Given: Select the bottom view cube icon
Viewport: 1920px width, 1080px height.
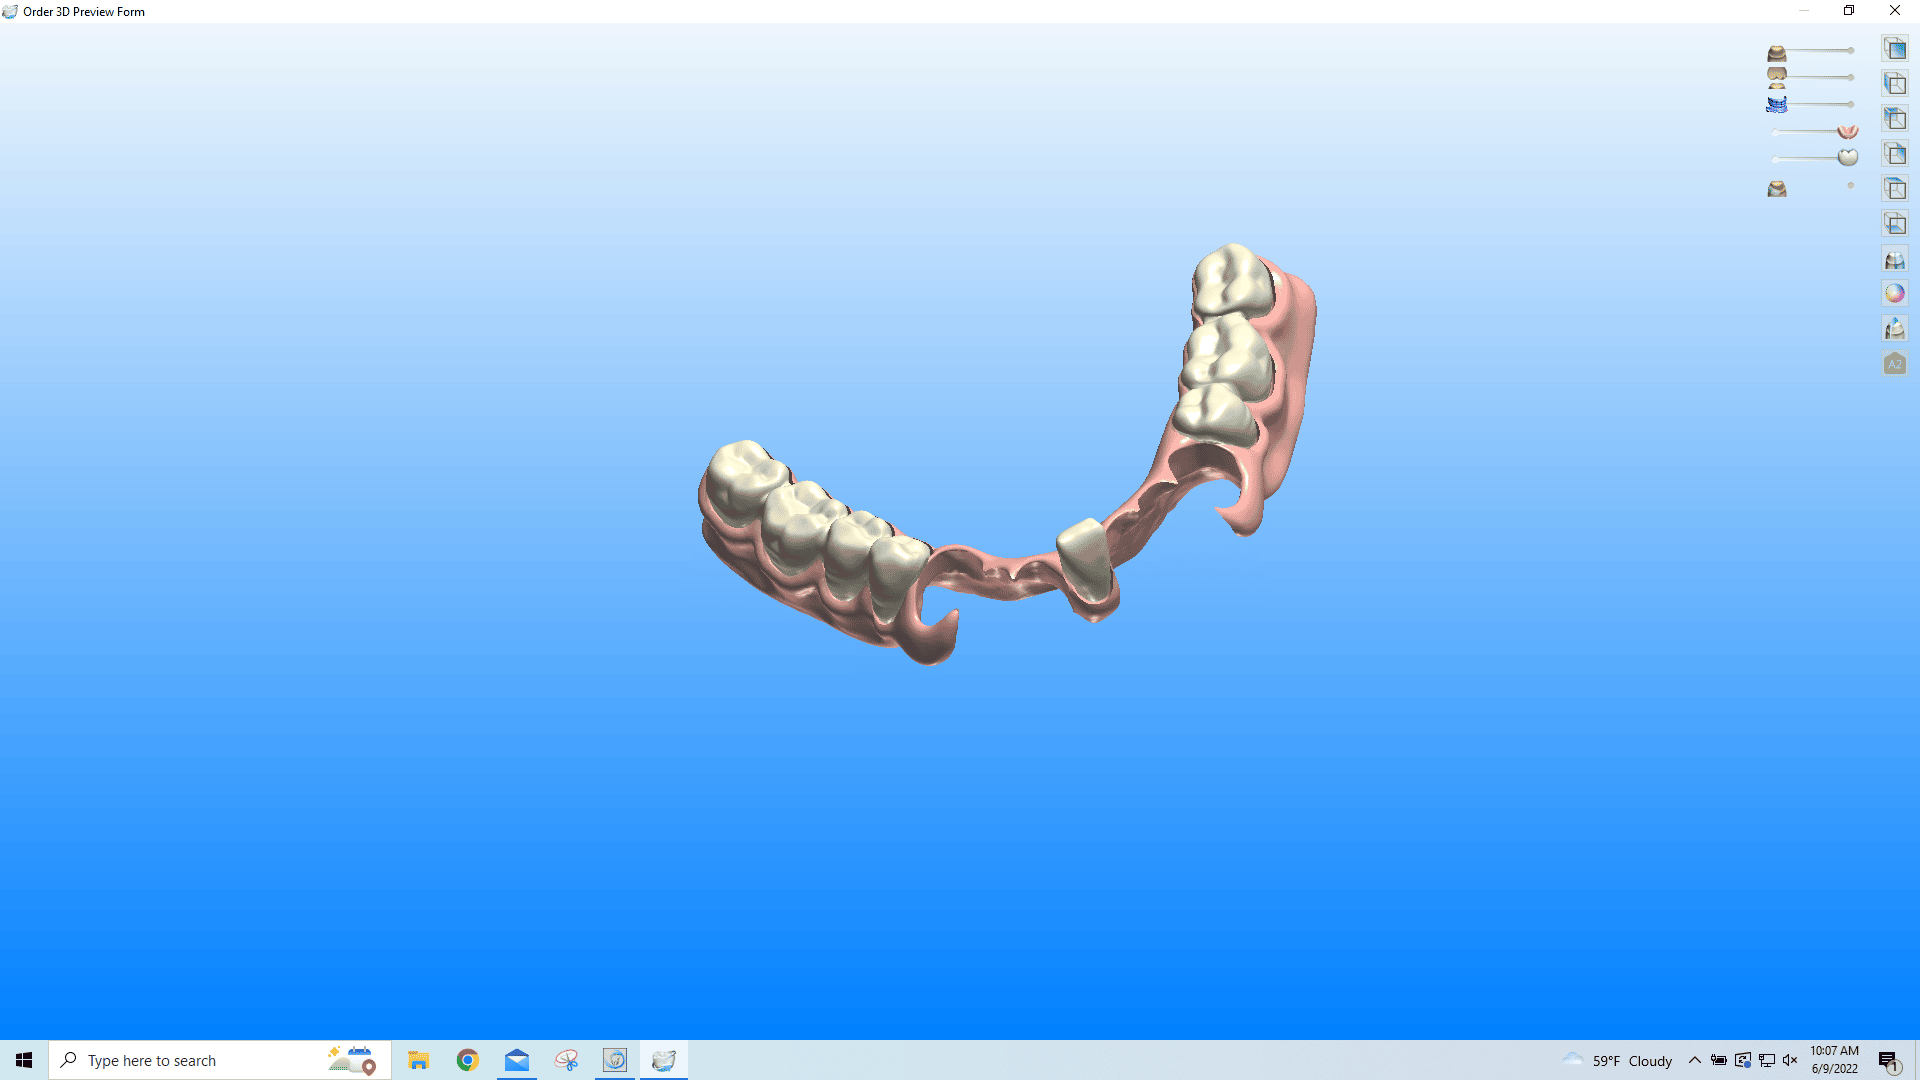Looking at the screenshot, I should pyautogui.click(x=1895, y=223).
